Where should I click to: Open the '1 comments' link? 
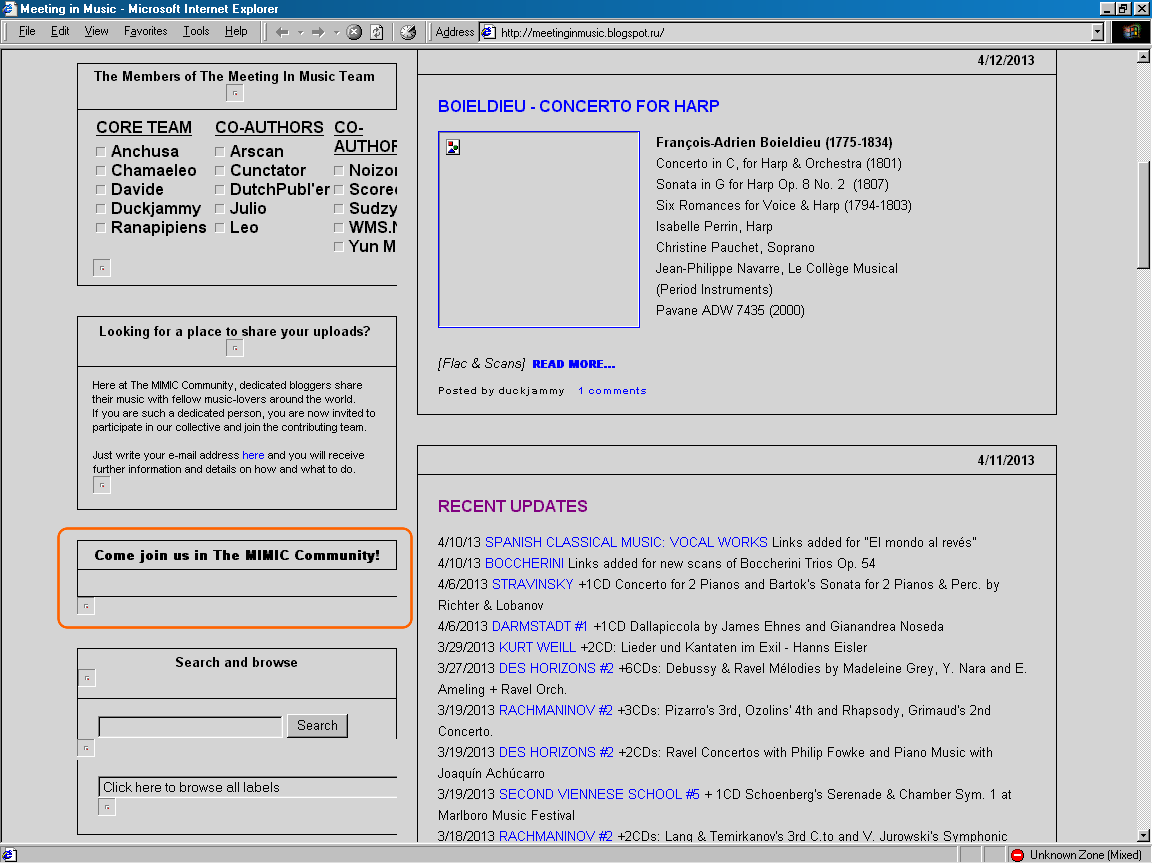pyautogui.click(x=612, y=391)
